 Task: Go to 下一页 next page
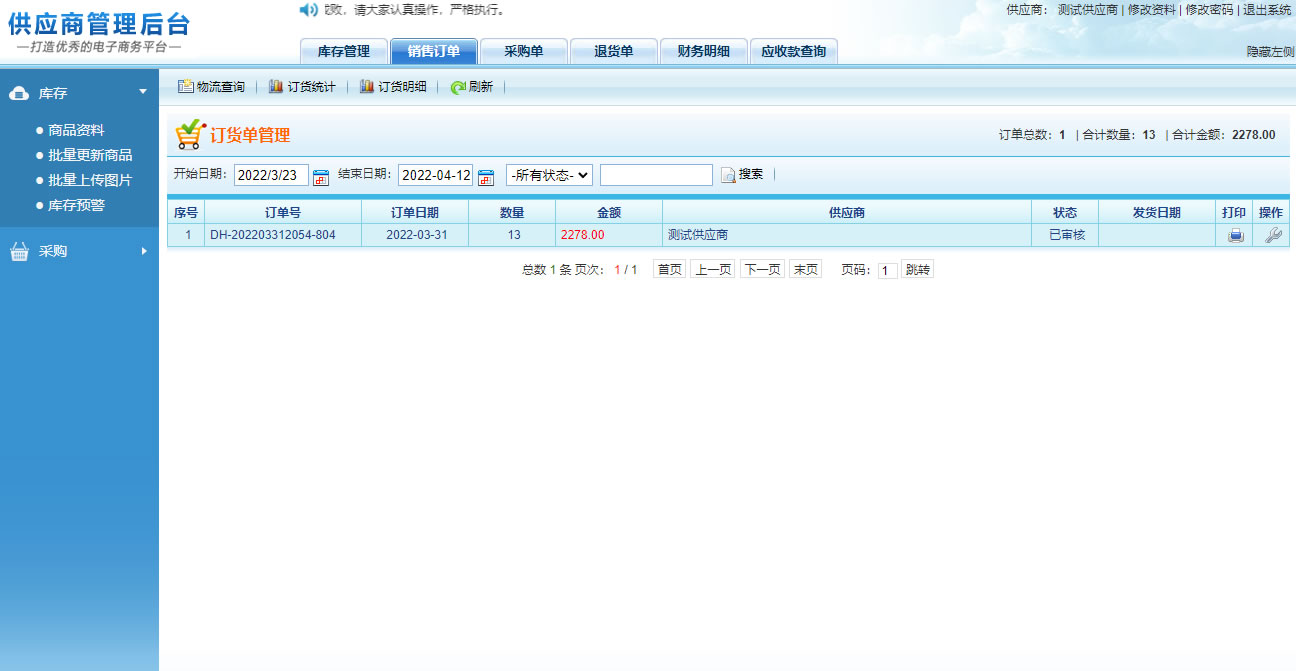coord(762,270)
